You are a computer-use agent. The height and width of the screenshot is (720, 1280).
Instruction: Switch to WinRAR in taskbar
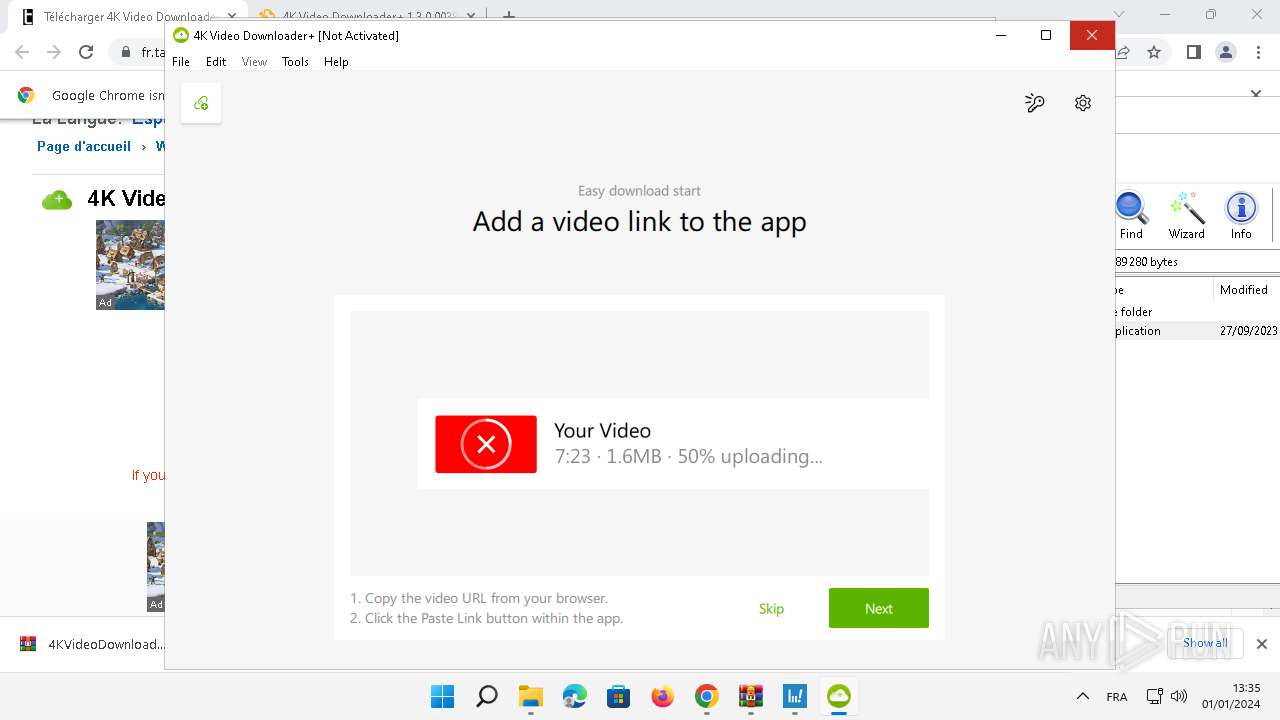(751, 696)
